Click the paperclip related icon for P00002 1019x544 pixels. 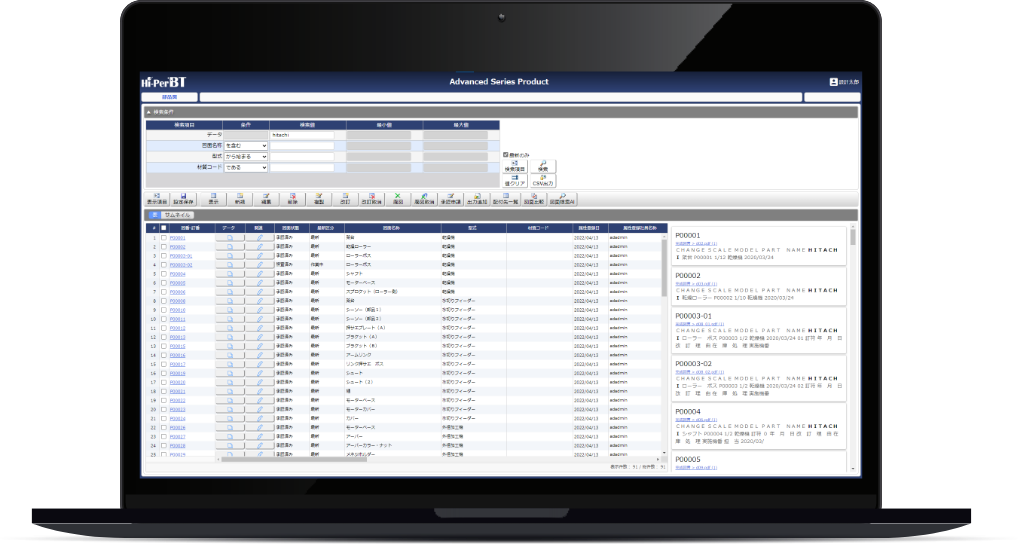(259, 247)
